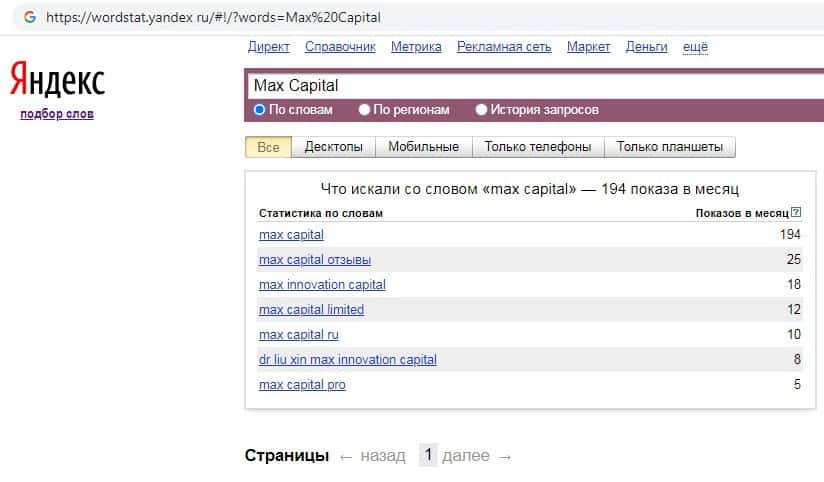Image resolution: width=824 pixels, height=482 pixels.
Task: Switch to the Десктопы tab
Action: 333,147
